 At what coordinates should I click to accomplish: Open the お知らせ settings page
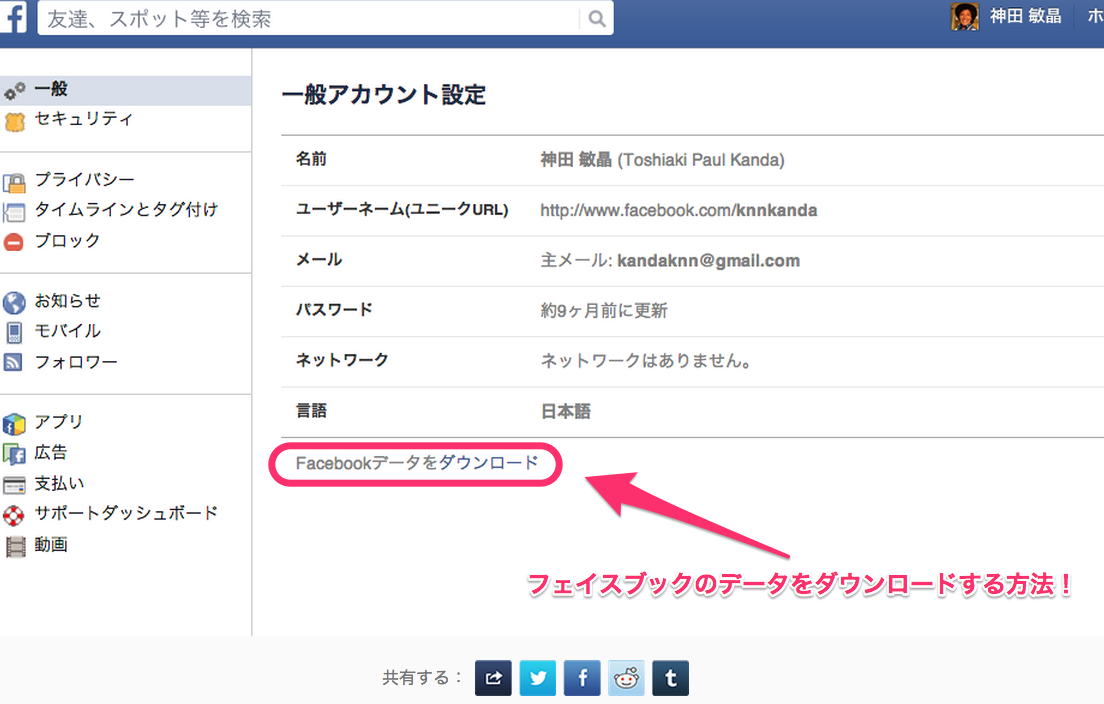68,301
